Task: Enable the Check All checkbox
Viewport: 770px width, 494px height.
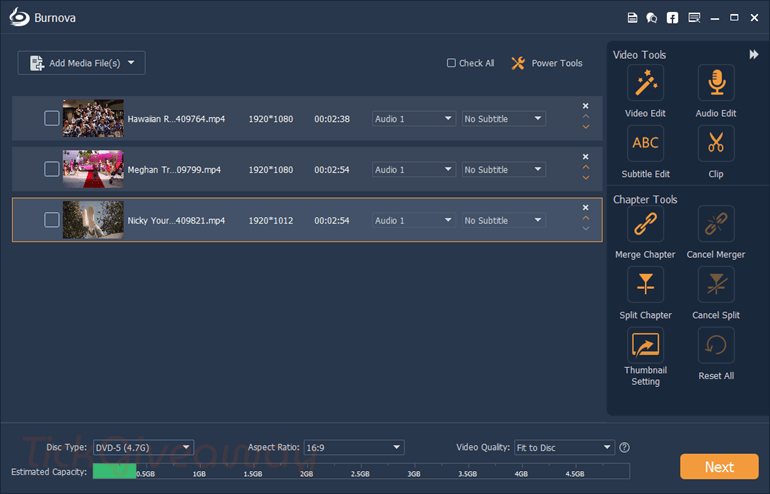Action: pos(451,63)
